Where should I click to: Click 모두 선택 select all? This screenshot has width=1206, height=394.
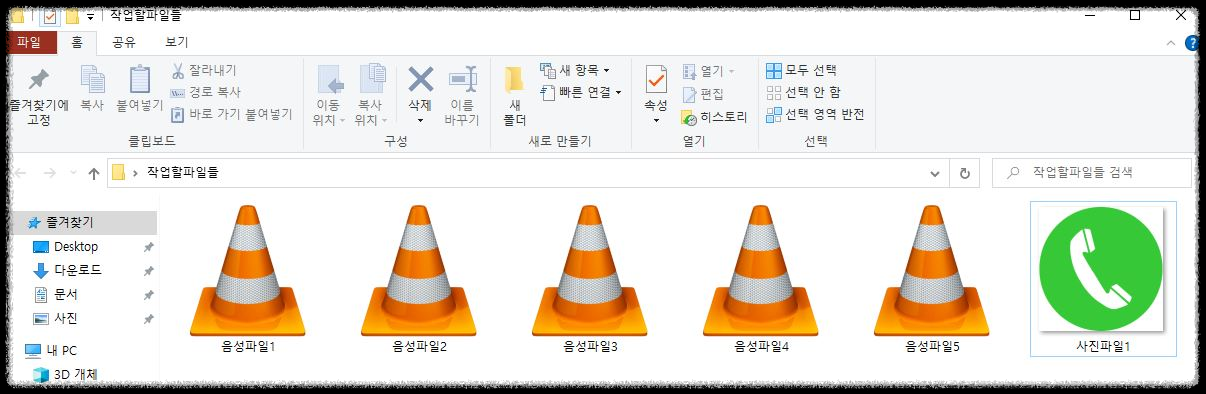(x=802, y=70)
